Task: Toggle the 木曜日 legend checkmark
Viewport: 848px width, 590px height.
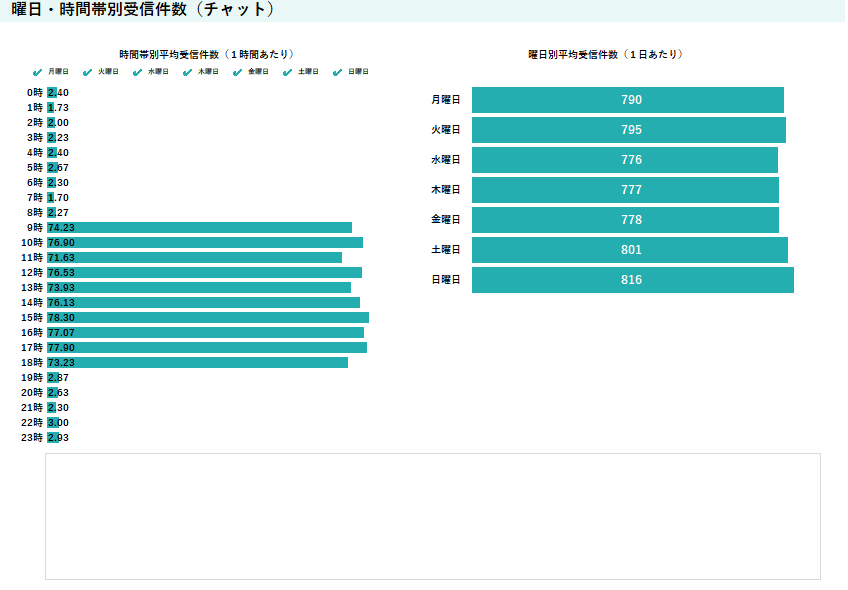Action: (x=188, y=72)
